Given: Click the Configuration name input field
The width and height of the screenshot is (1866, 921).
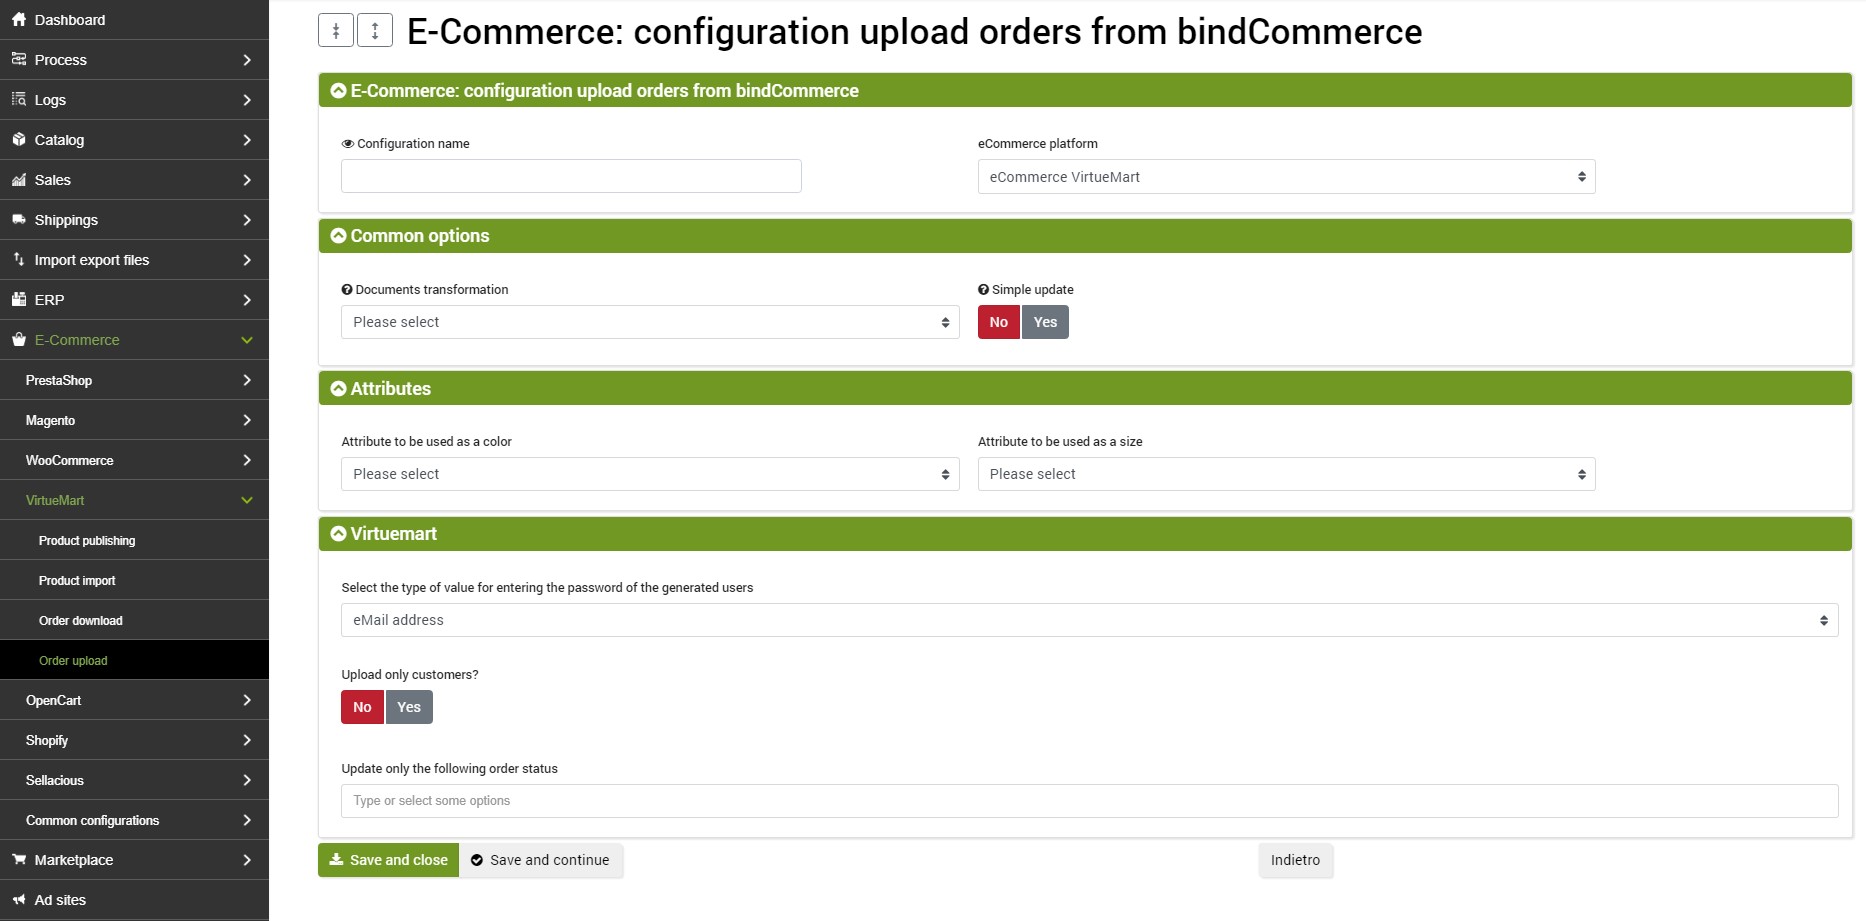Looking at the screenshot, I should click(571, 176).
